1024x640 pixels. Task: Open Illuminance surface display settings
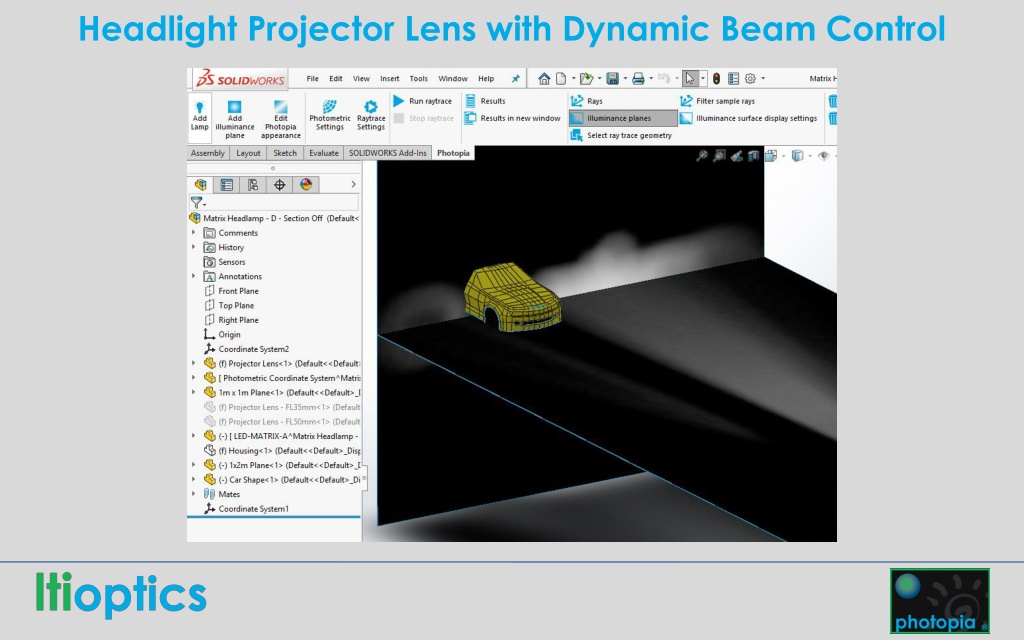[748, 118]
